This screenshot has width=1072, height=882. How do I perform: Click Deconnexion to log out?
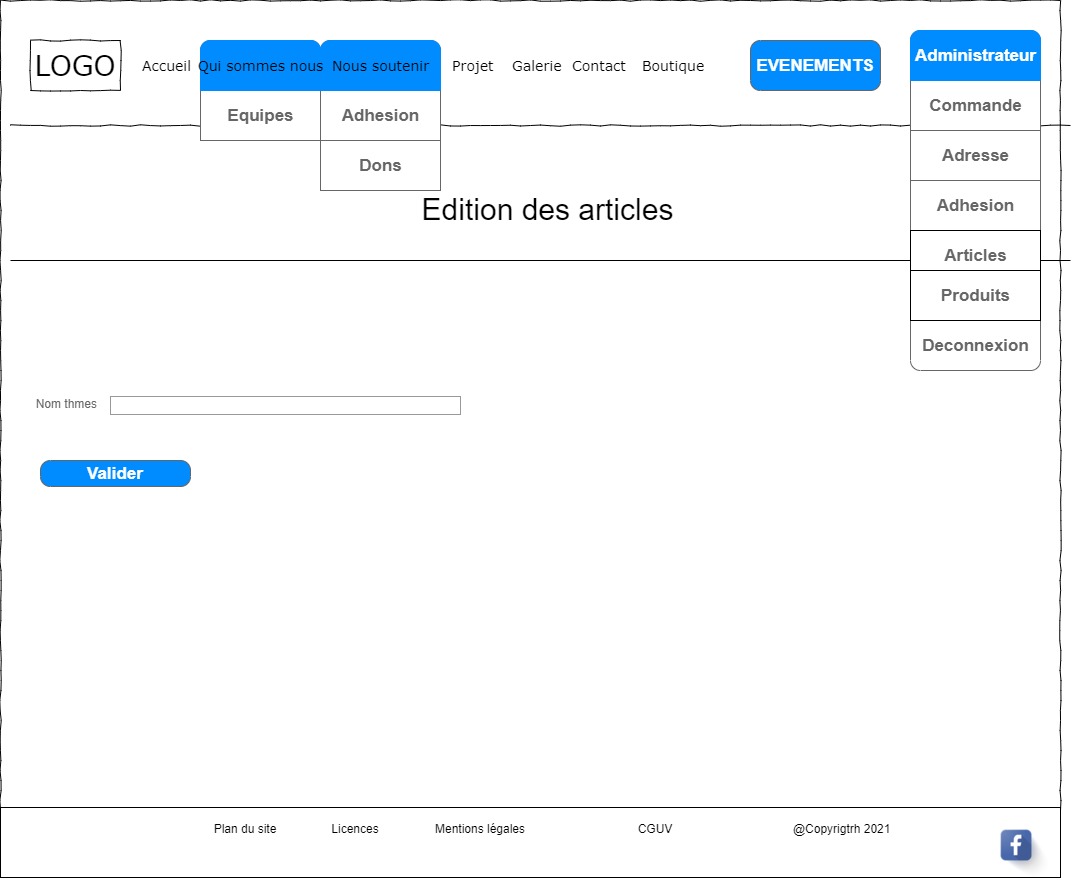point(975,346)
